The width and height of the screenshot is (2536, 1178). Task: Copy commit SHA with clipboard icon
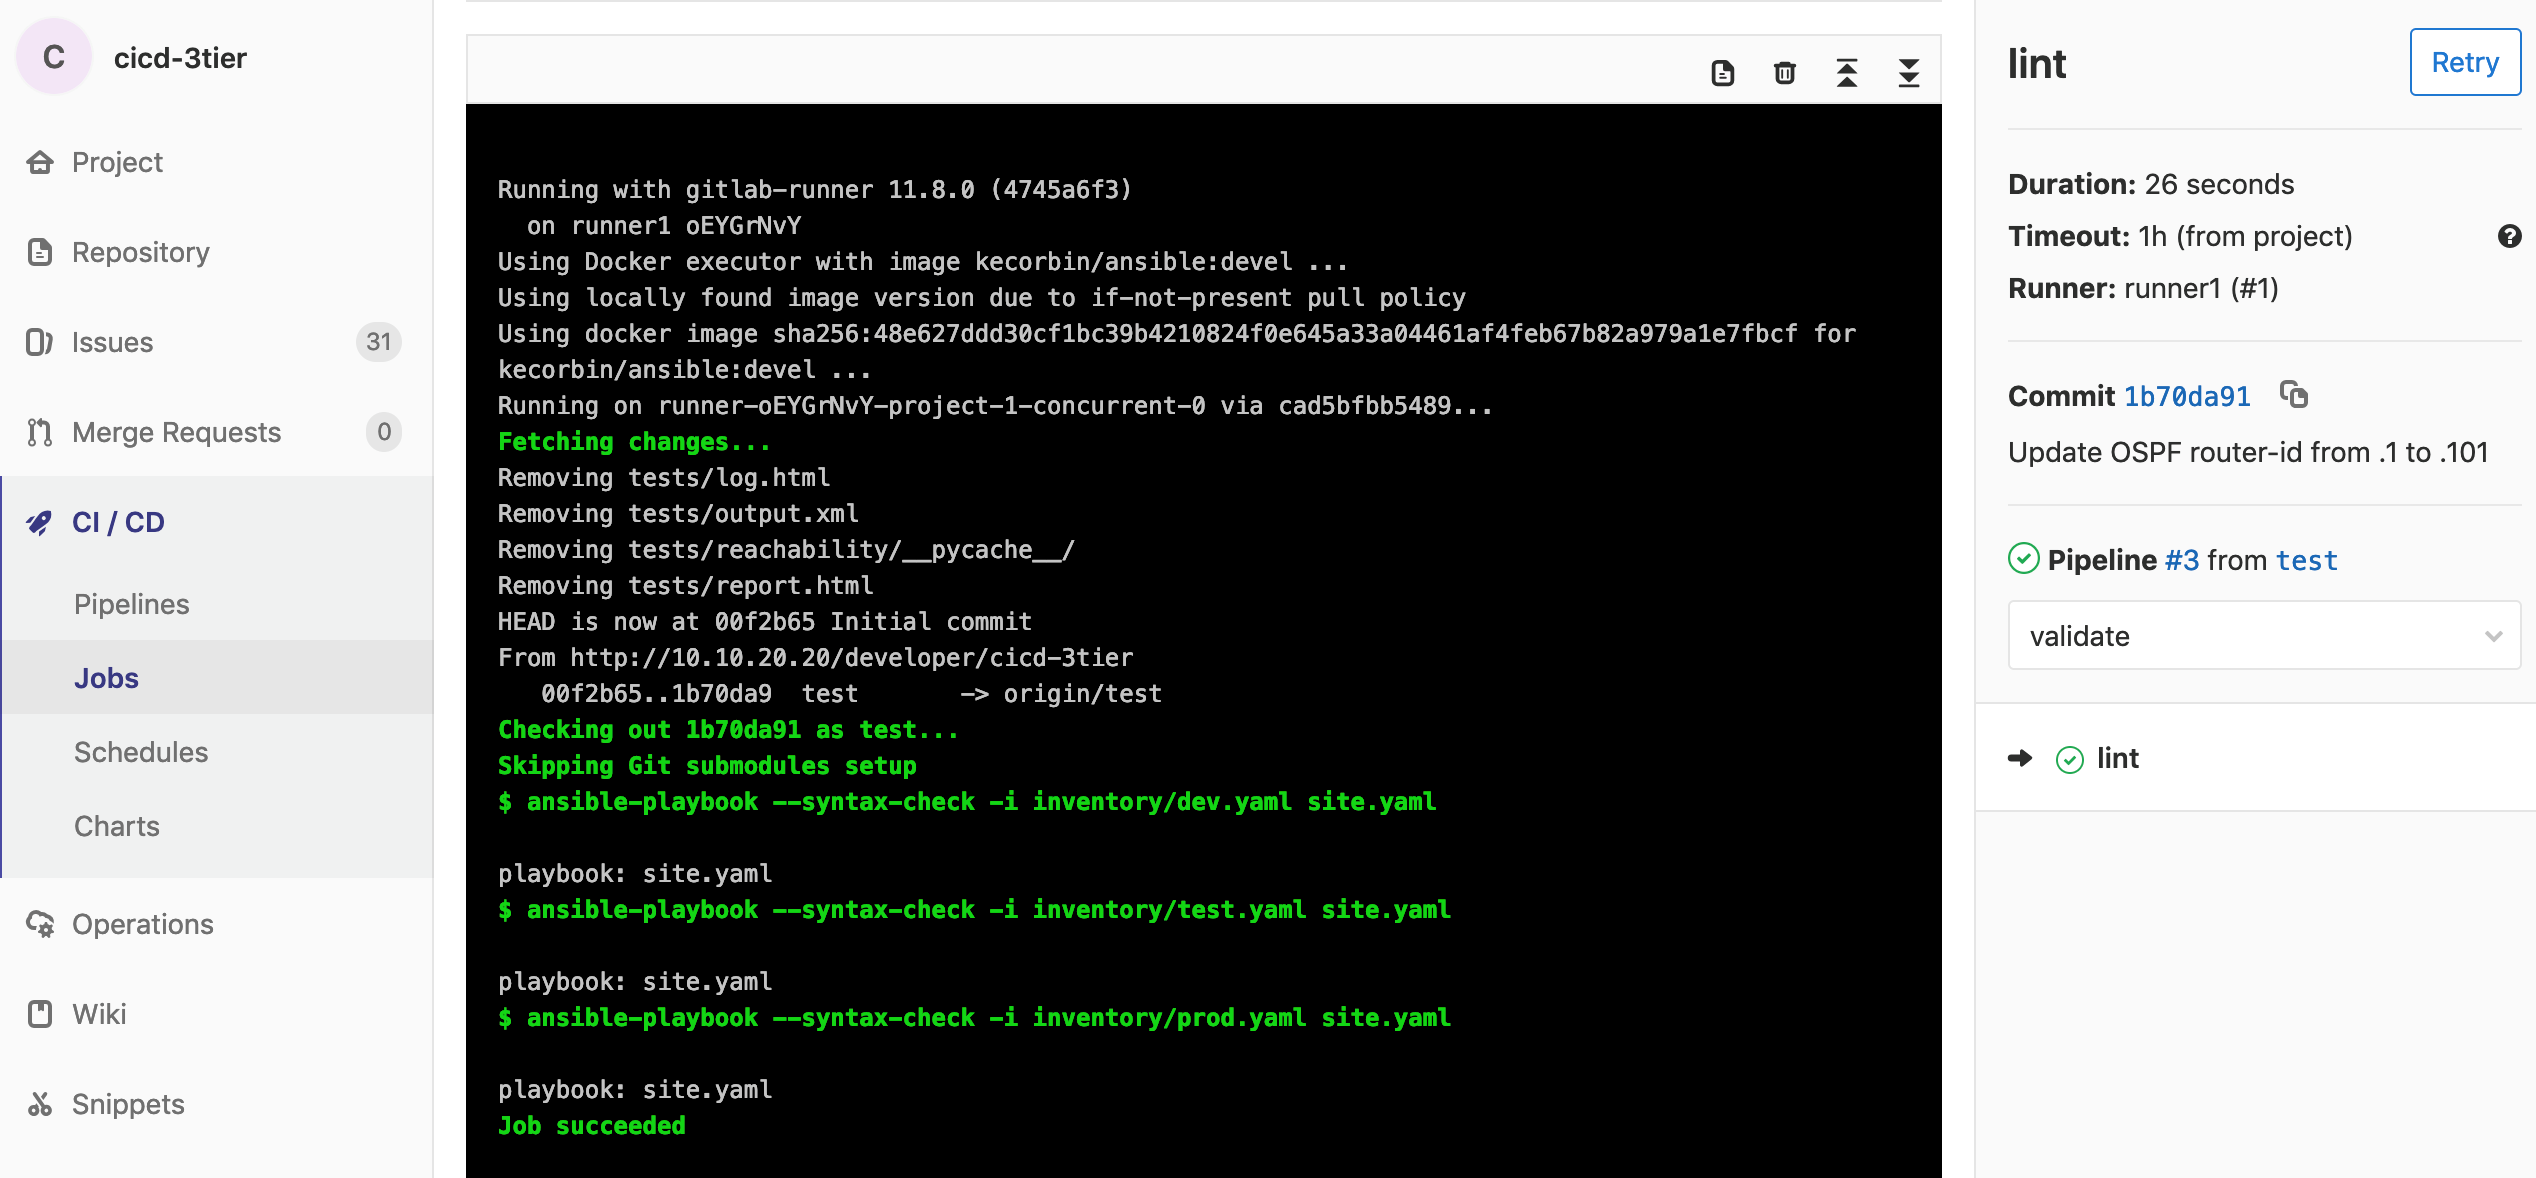coord(2293,395)
